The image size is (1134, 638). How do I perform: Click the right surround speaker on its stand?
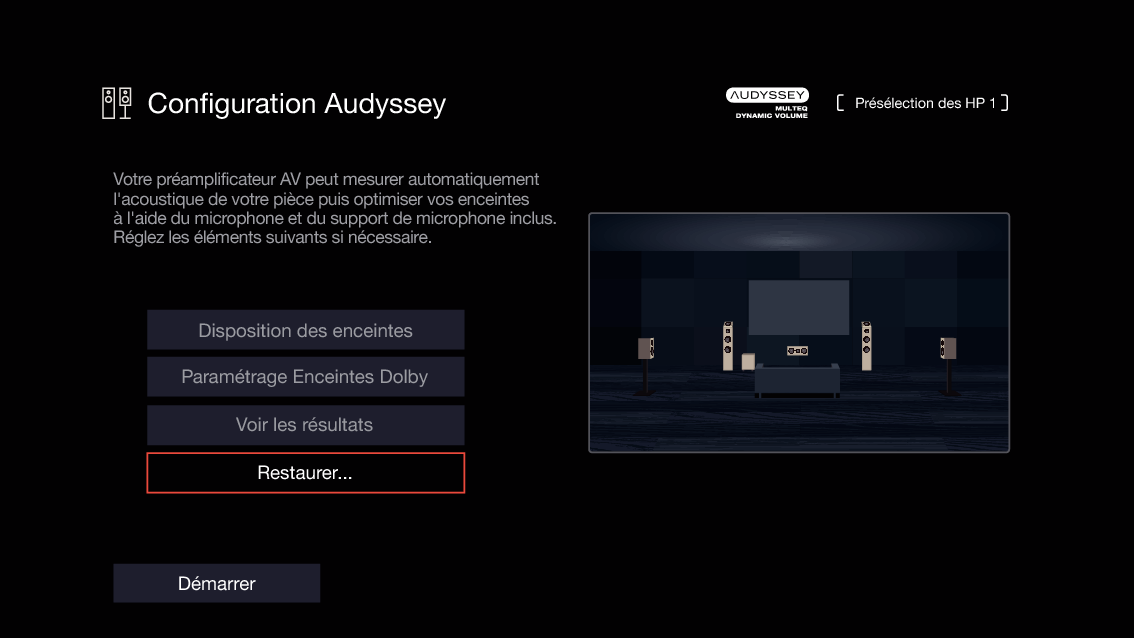(947, 347)
